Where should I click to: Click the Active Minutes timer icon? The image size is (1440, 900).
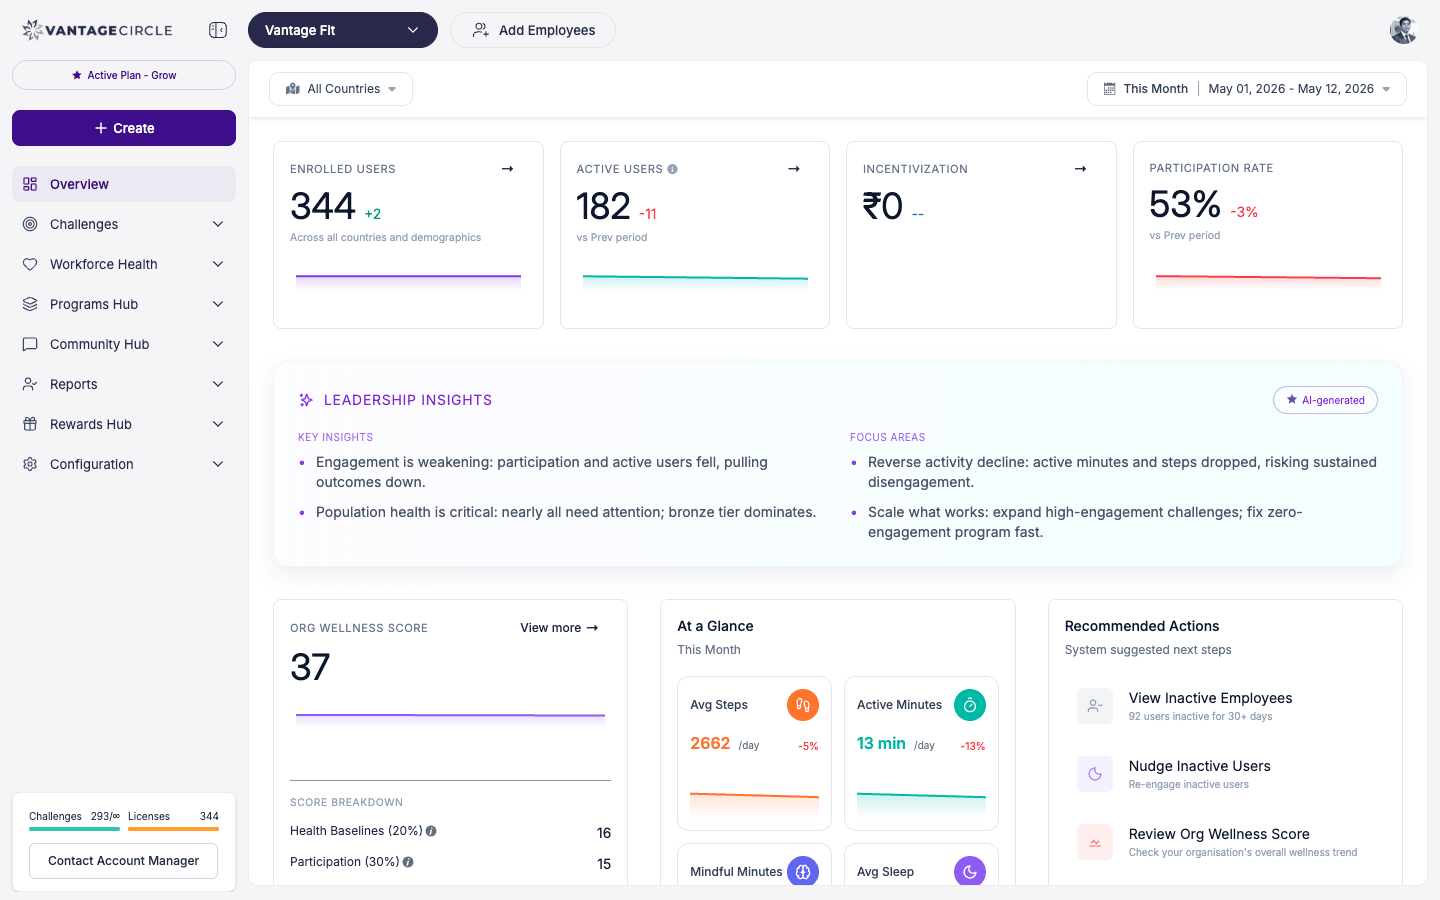coord(970,705)
